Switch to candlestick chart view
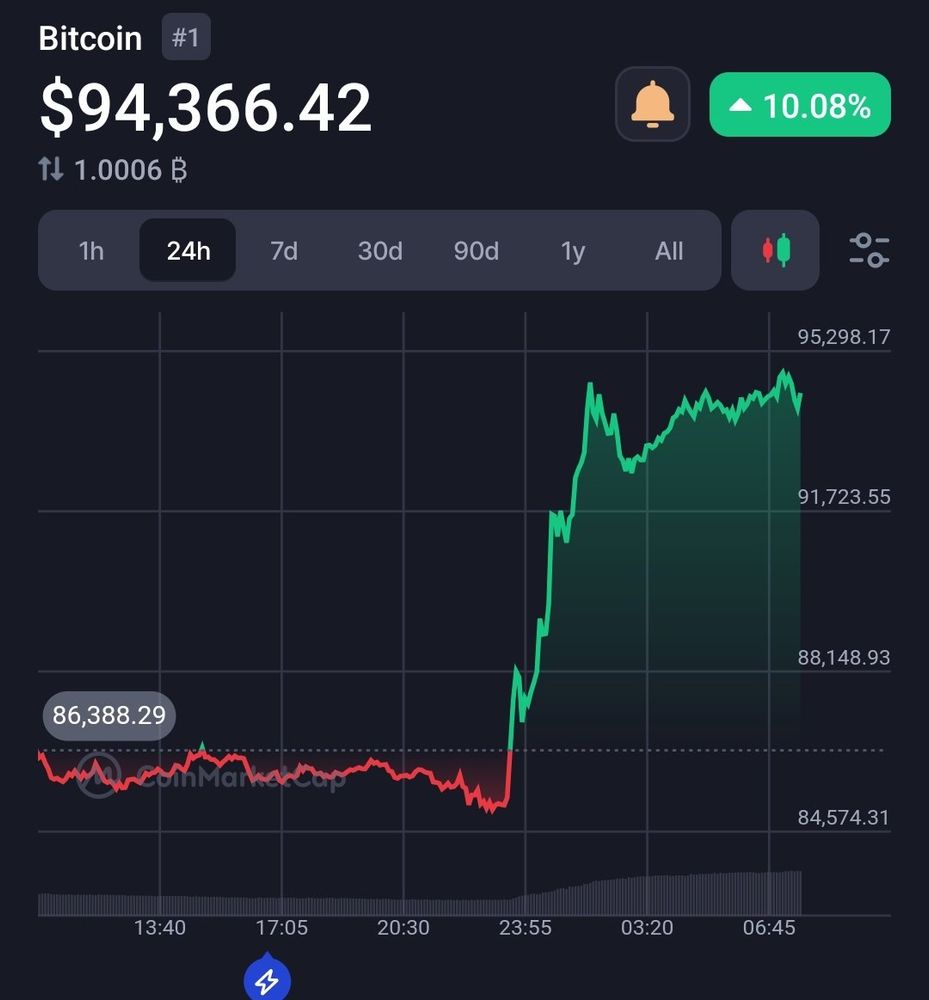The image size is (929, 1000). [x=775, y=250]
